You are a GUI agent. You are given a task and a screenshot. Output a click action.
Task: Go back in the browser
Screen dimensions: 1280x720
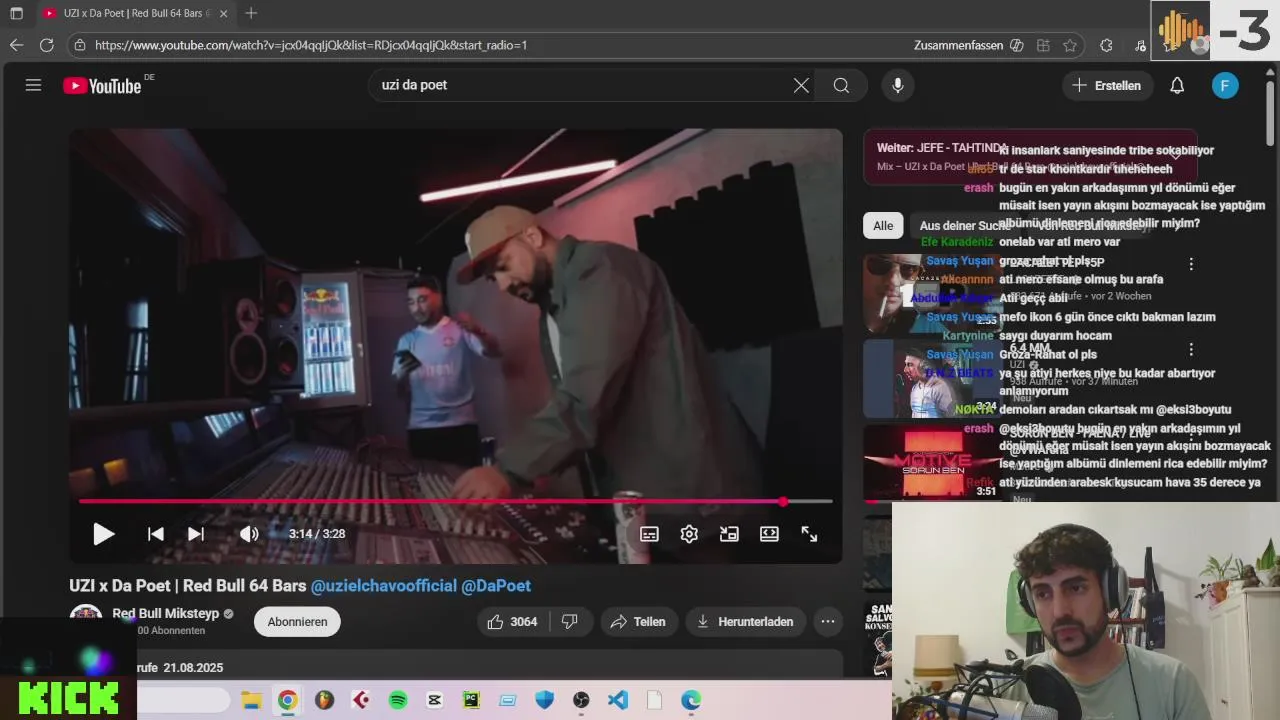16,45
